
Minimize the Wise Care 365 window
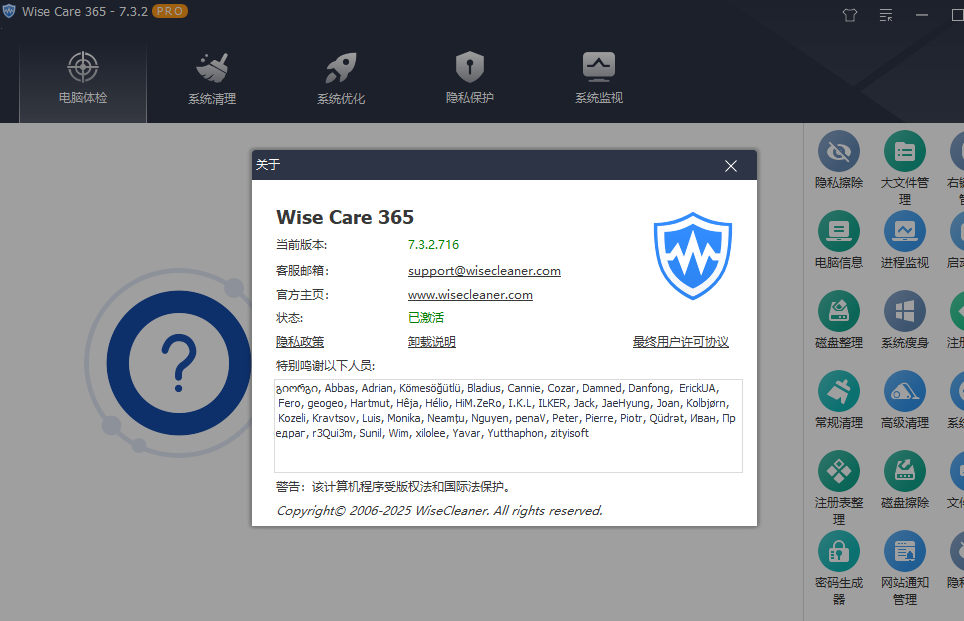(922, 15)
